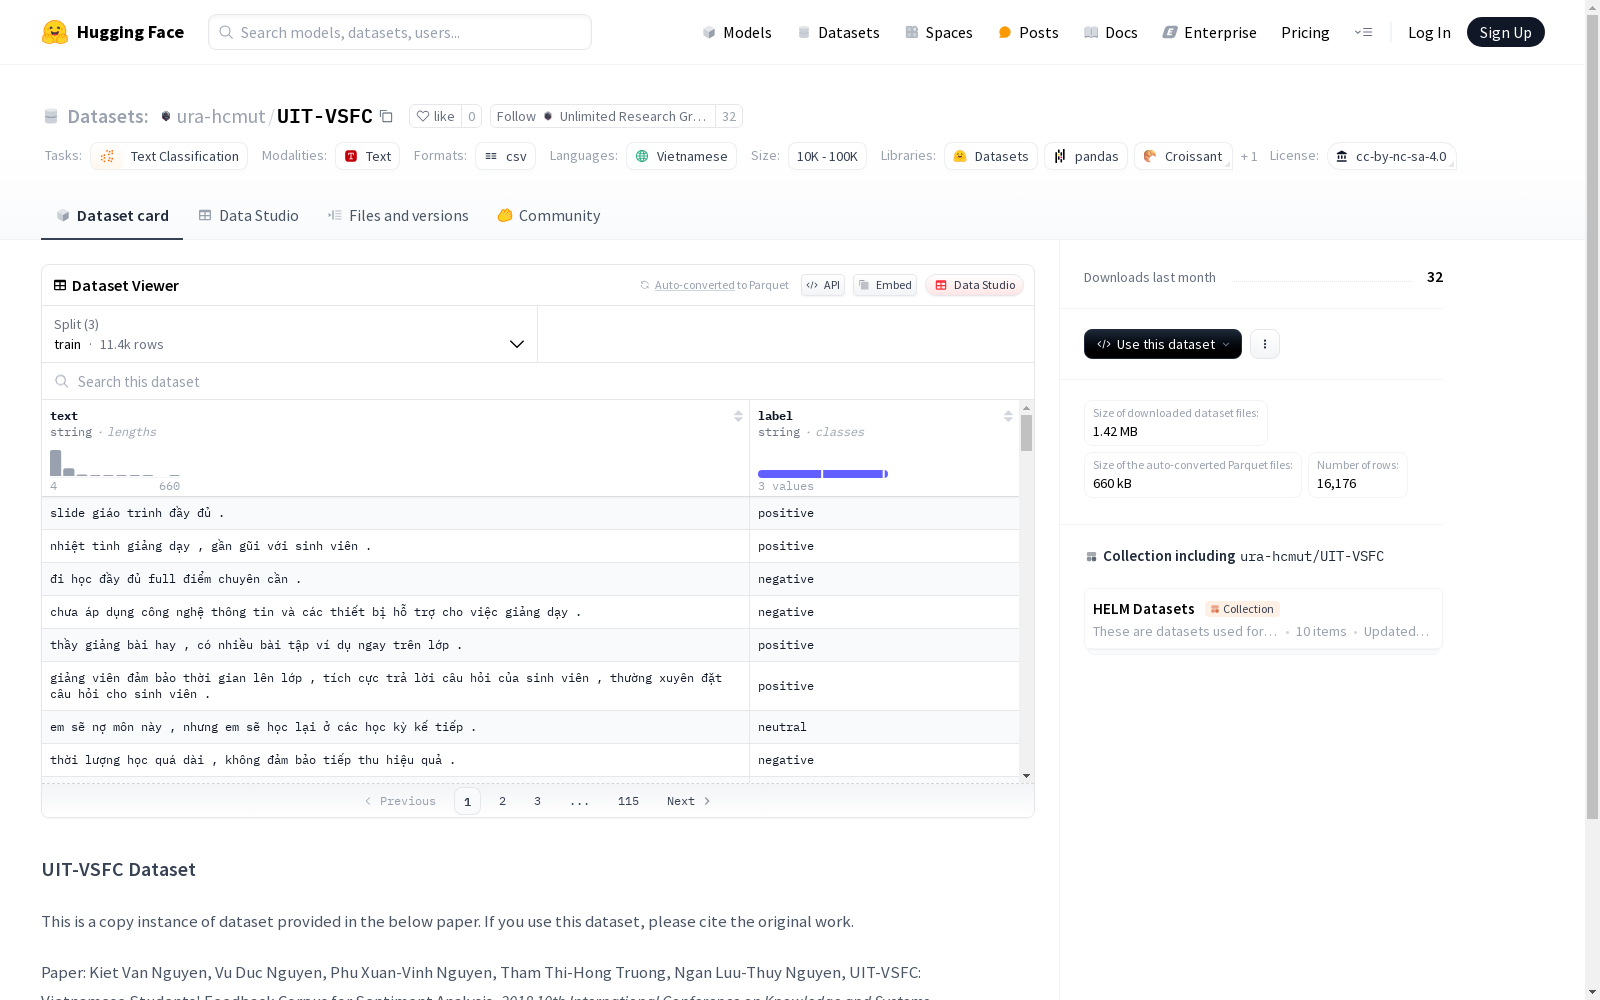Image resolution: width=1600 pixels, height=1000 pixels.
Task: Open the Dataset card tab
Action: pos(112,216)
